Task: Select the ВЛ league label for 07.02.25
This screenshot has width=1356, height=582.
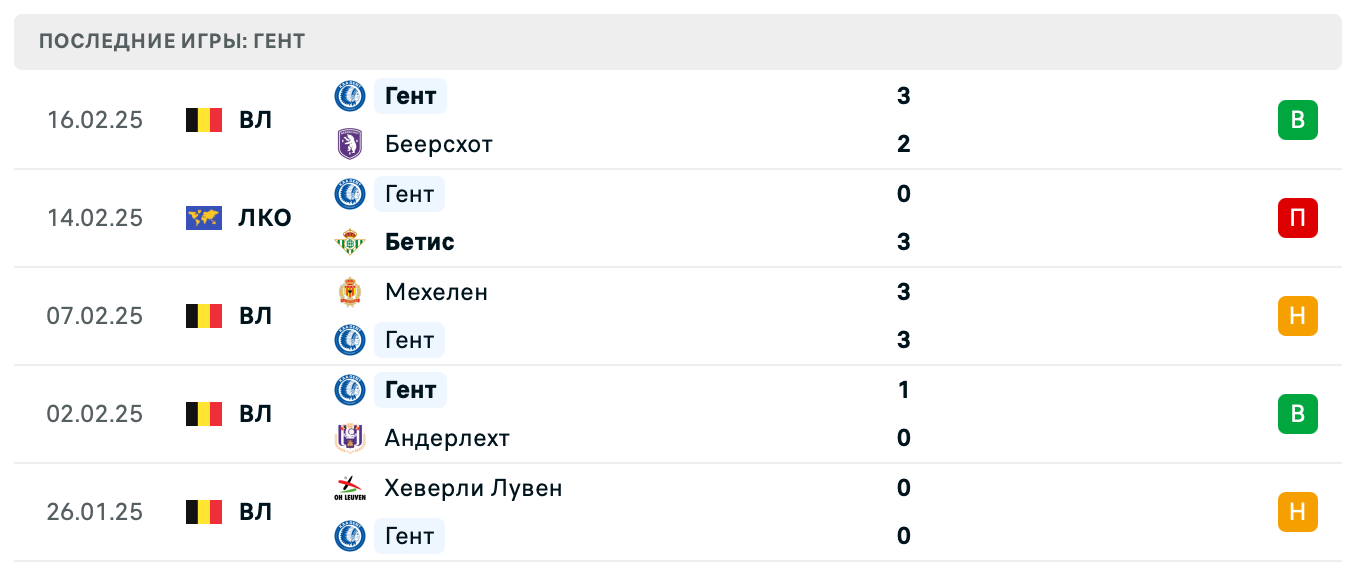Action: pos(255,315)
